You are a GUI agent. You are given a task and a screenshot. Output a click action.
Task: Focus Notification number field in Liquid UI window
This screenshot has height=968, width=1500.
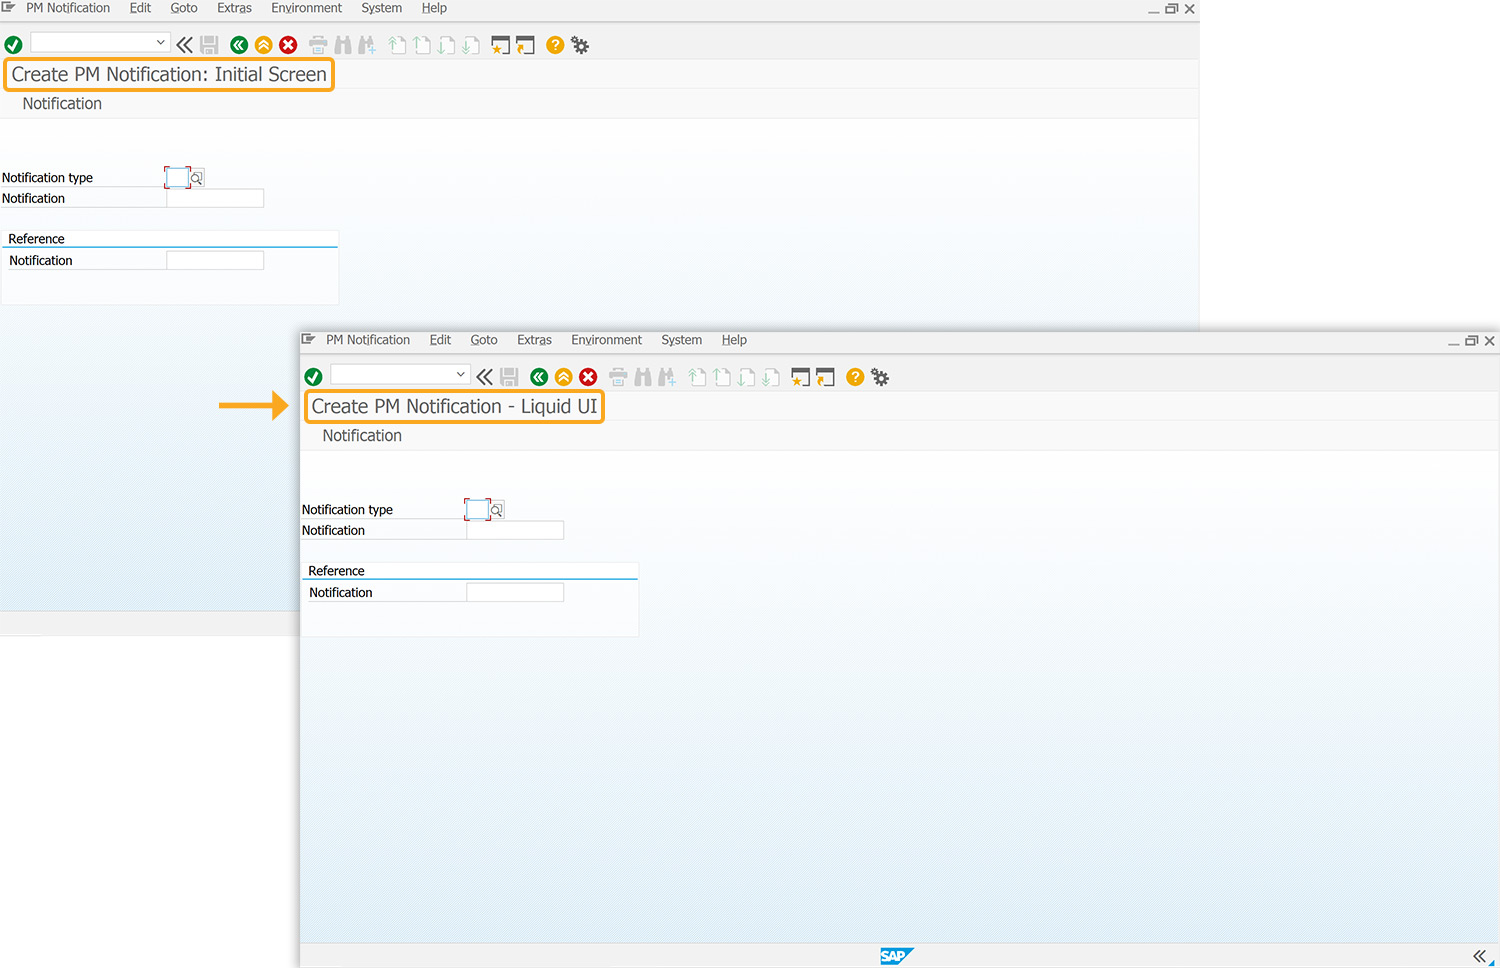(515, 531)
